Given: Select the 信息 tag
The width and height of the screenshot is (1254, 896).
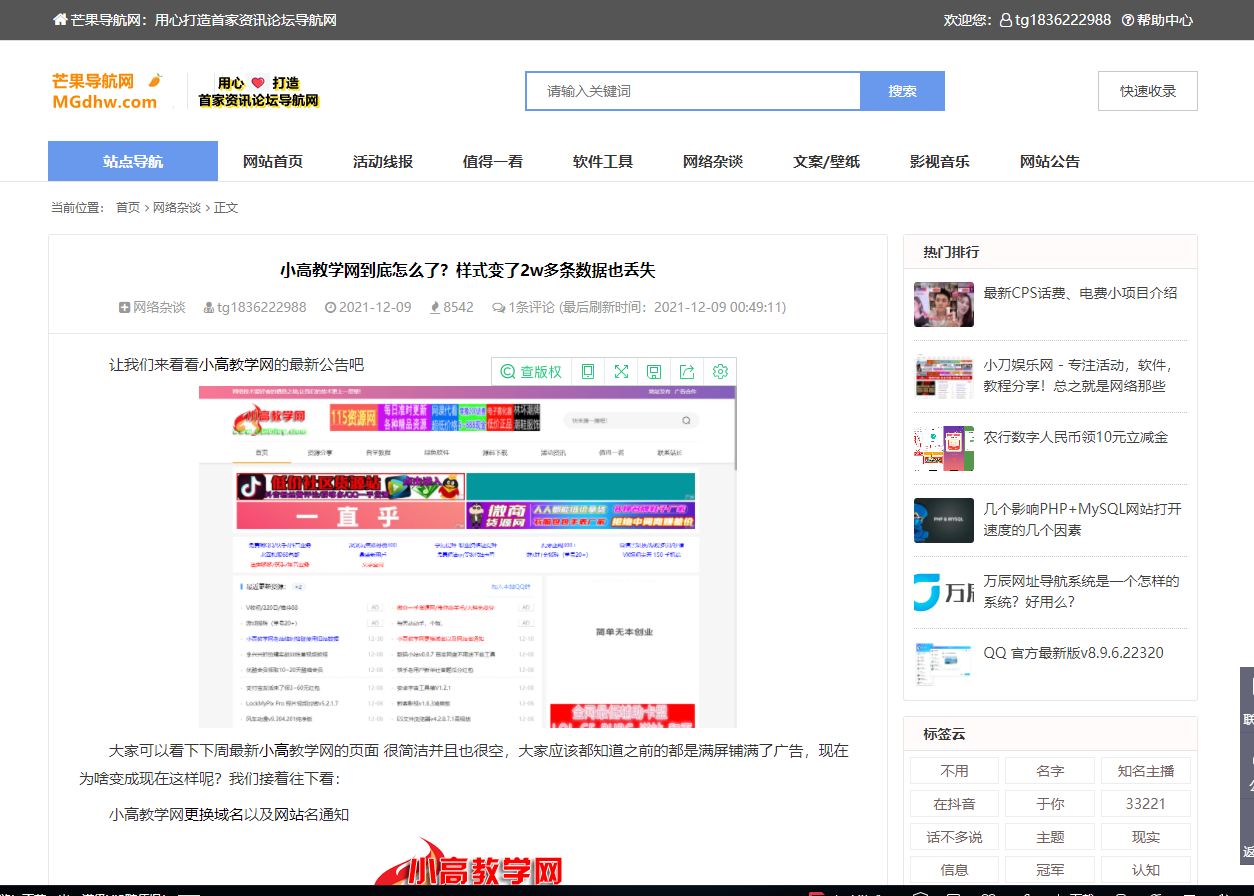Looking at the screenshot, I should (955, 870).
